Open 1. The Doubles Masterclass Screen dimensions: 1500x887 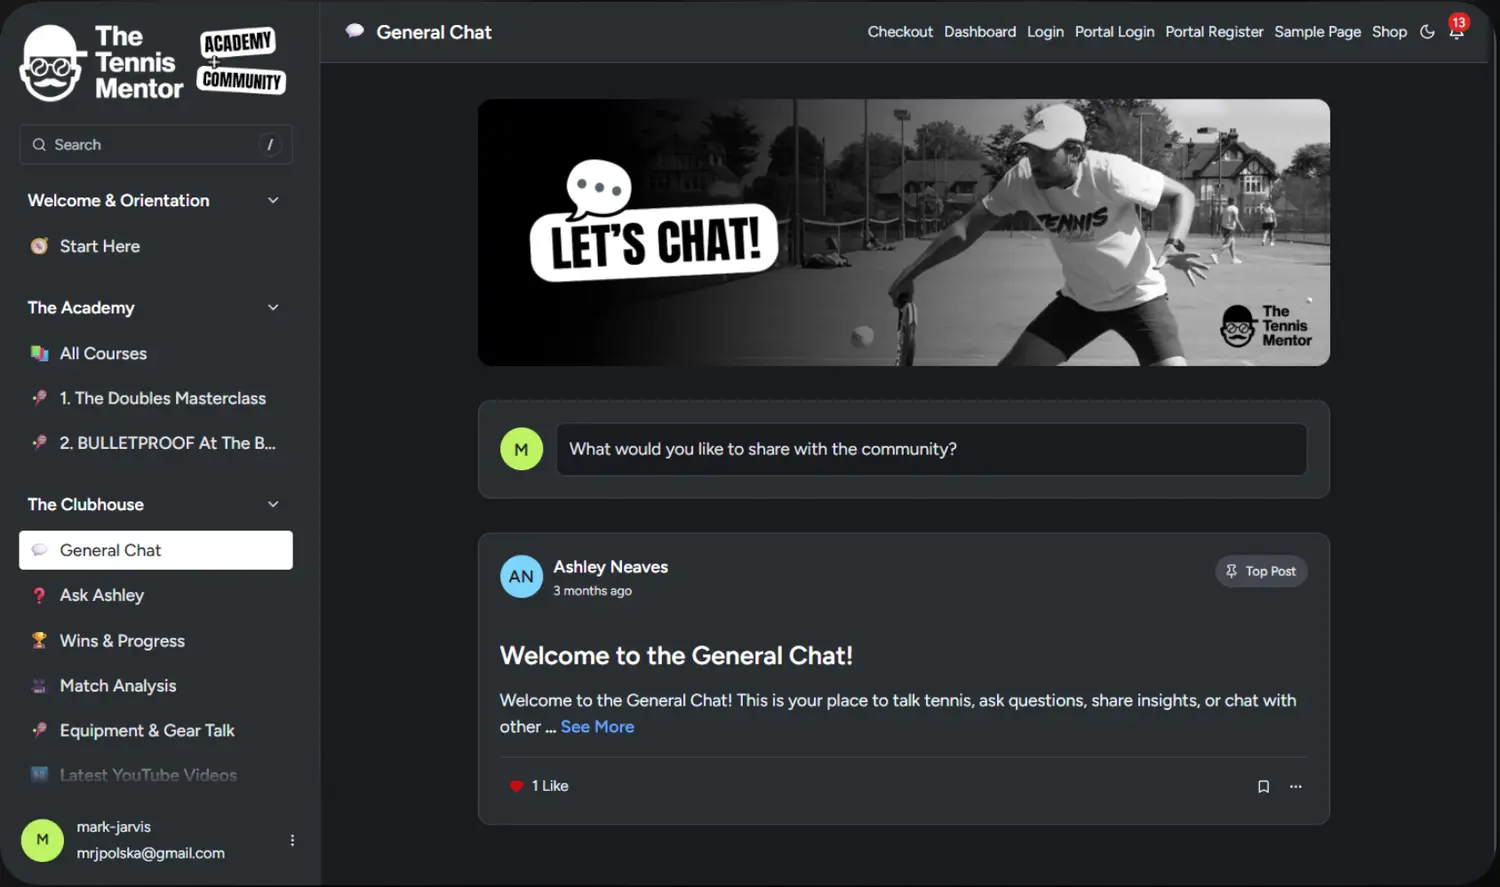coord(156,398)
